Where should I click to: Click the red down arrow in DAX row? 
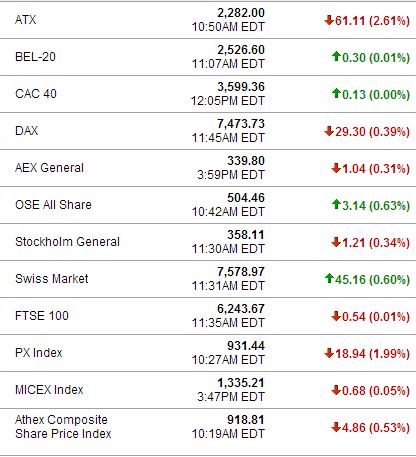329,131
